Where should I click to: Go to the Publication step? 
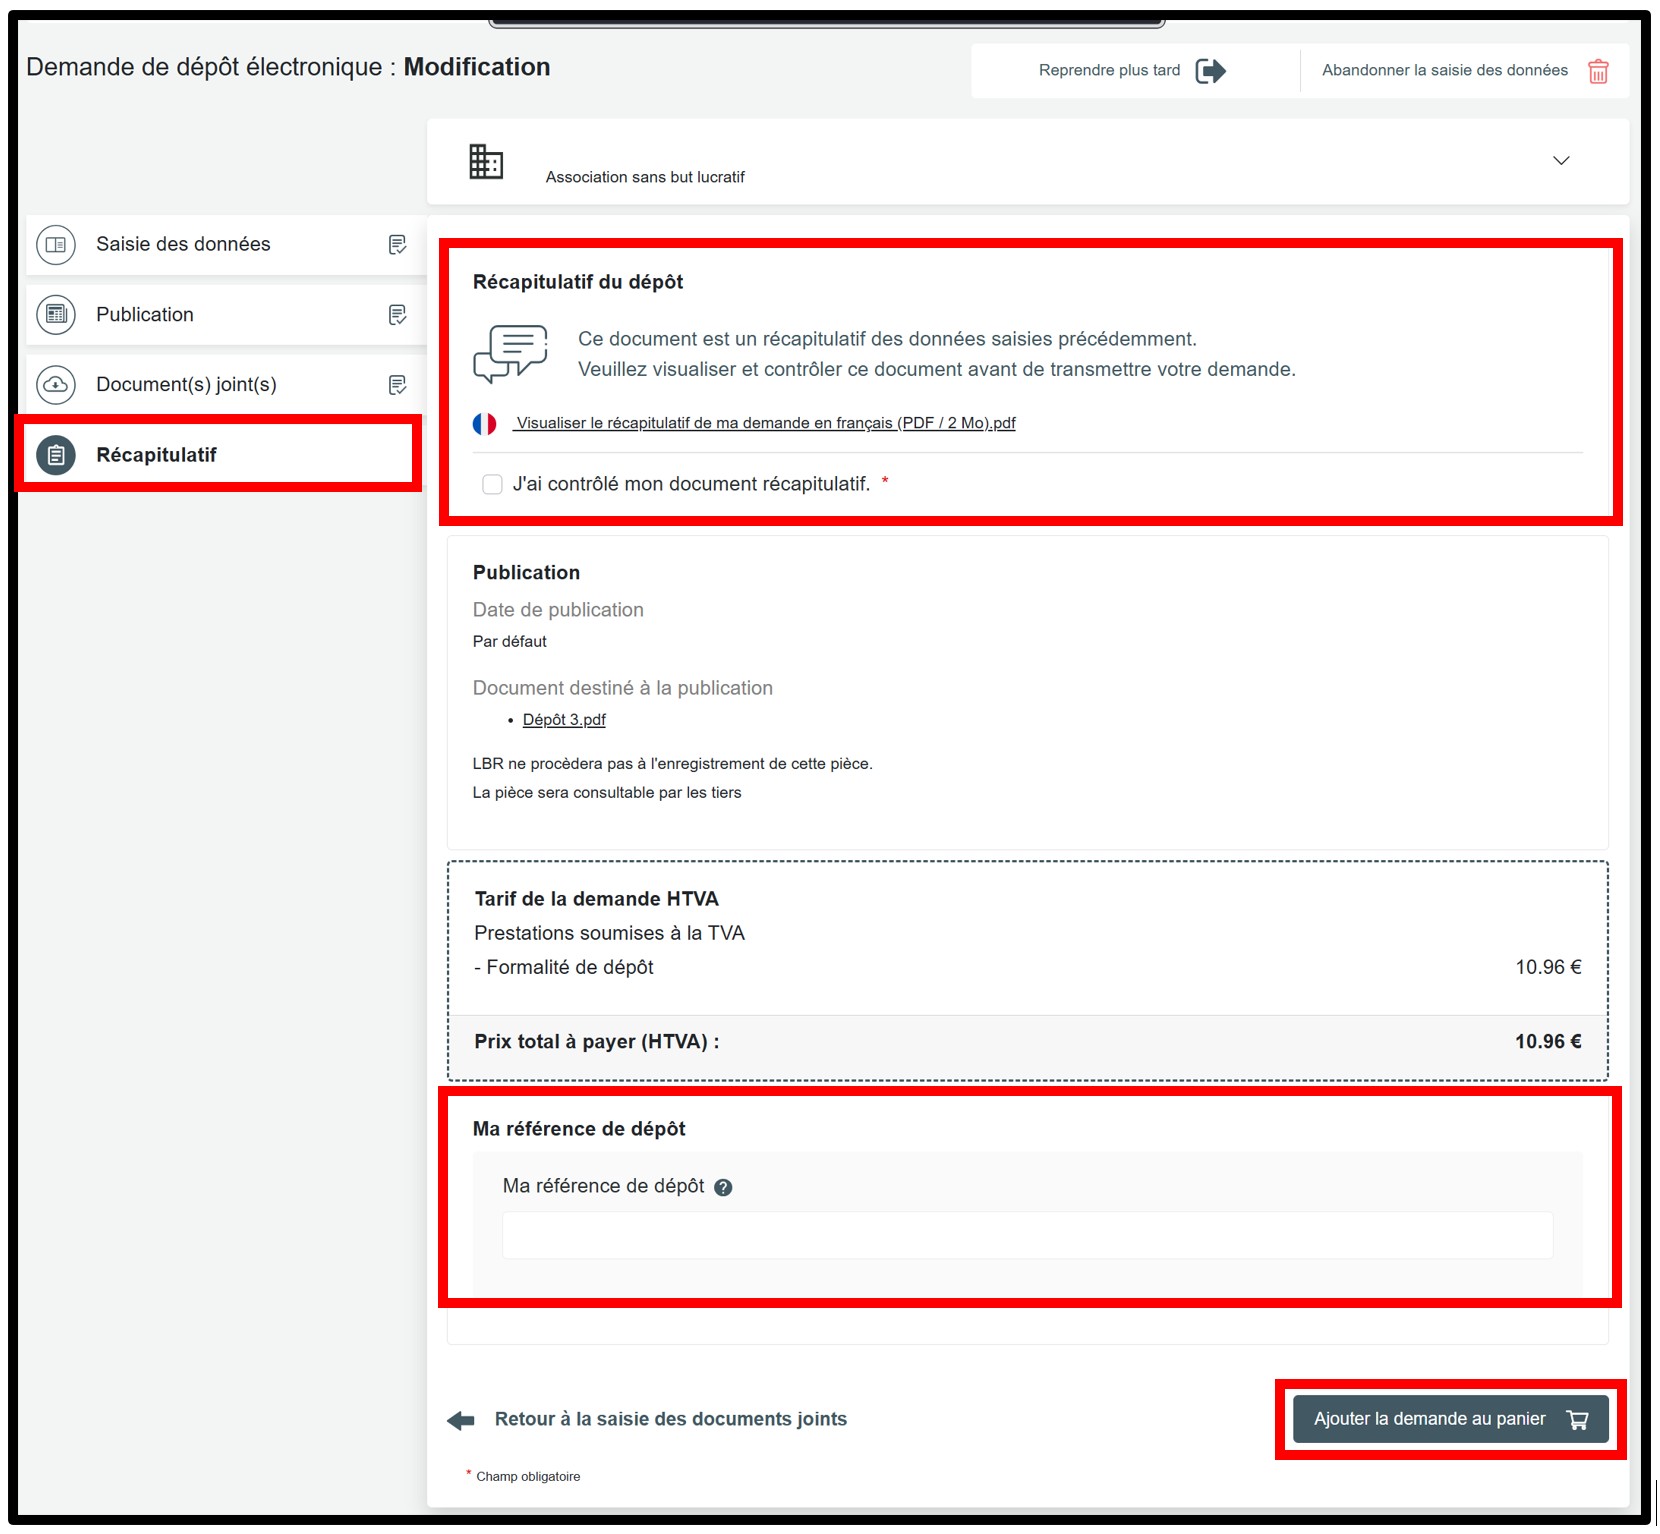point(145,315)
